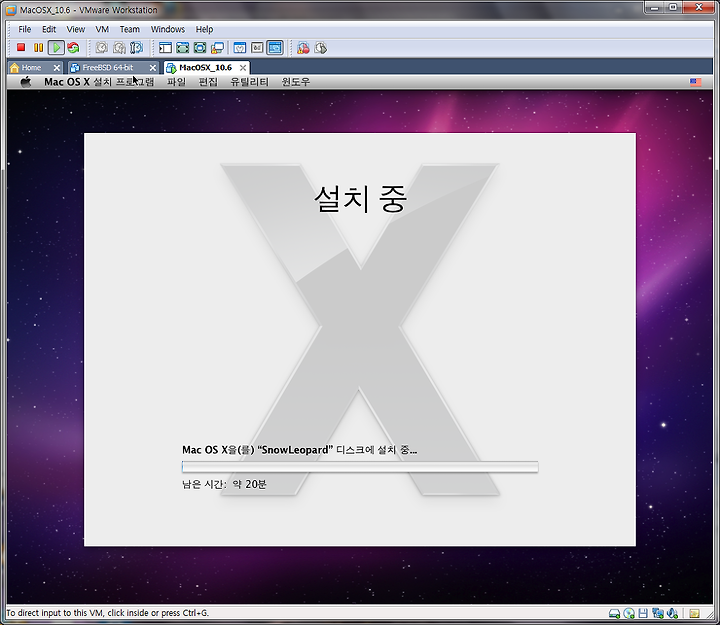The image size is (720, 625).
Task: Click the 남은 시간: 약 20분 text
Action: [x=224, y=484]
